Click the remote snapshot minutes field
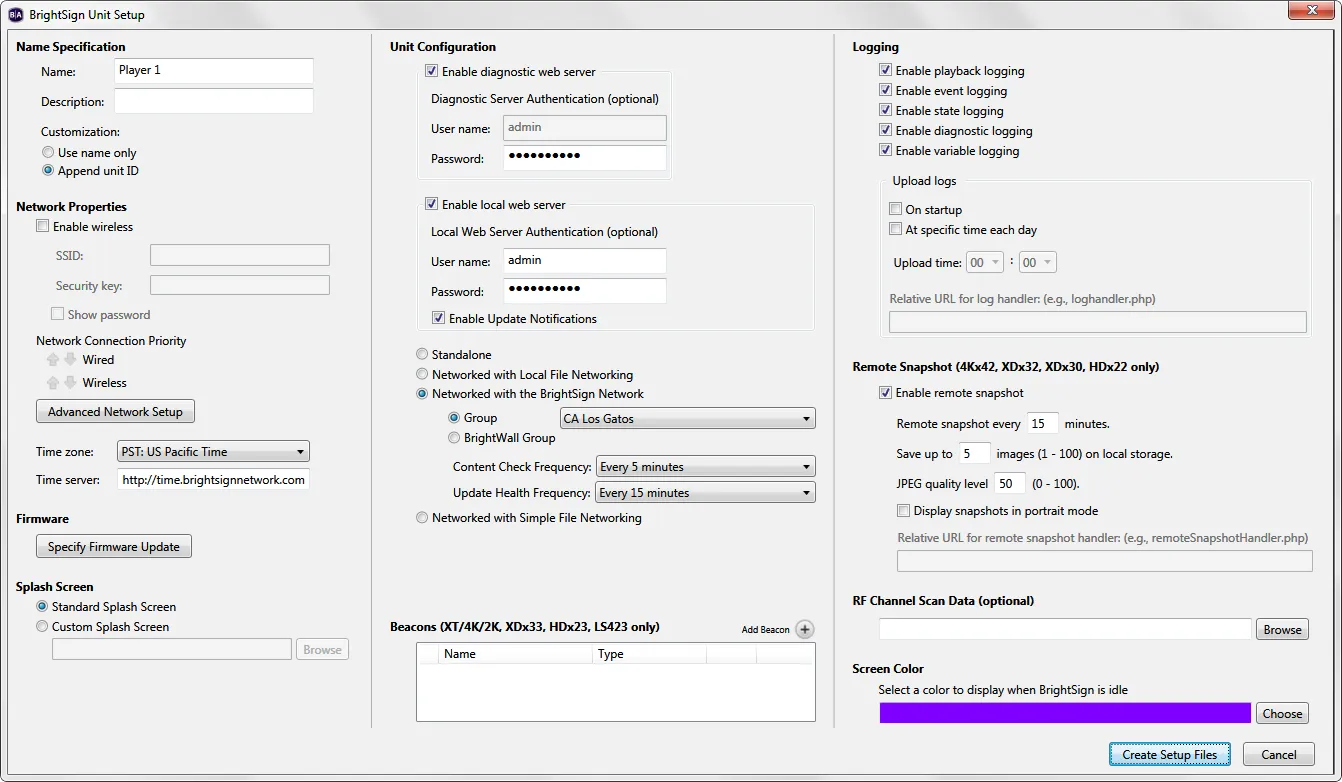 (x=1043, y=424)
